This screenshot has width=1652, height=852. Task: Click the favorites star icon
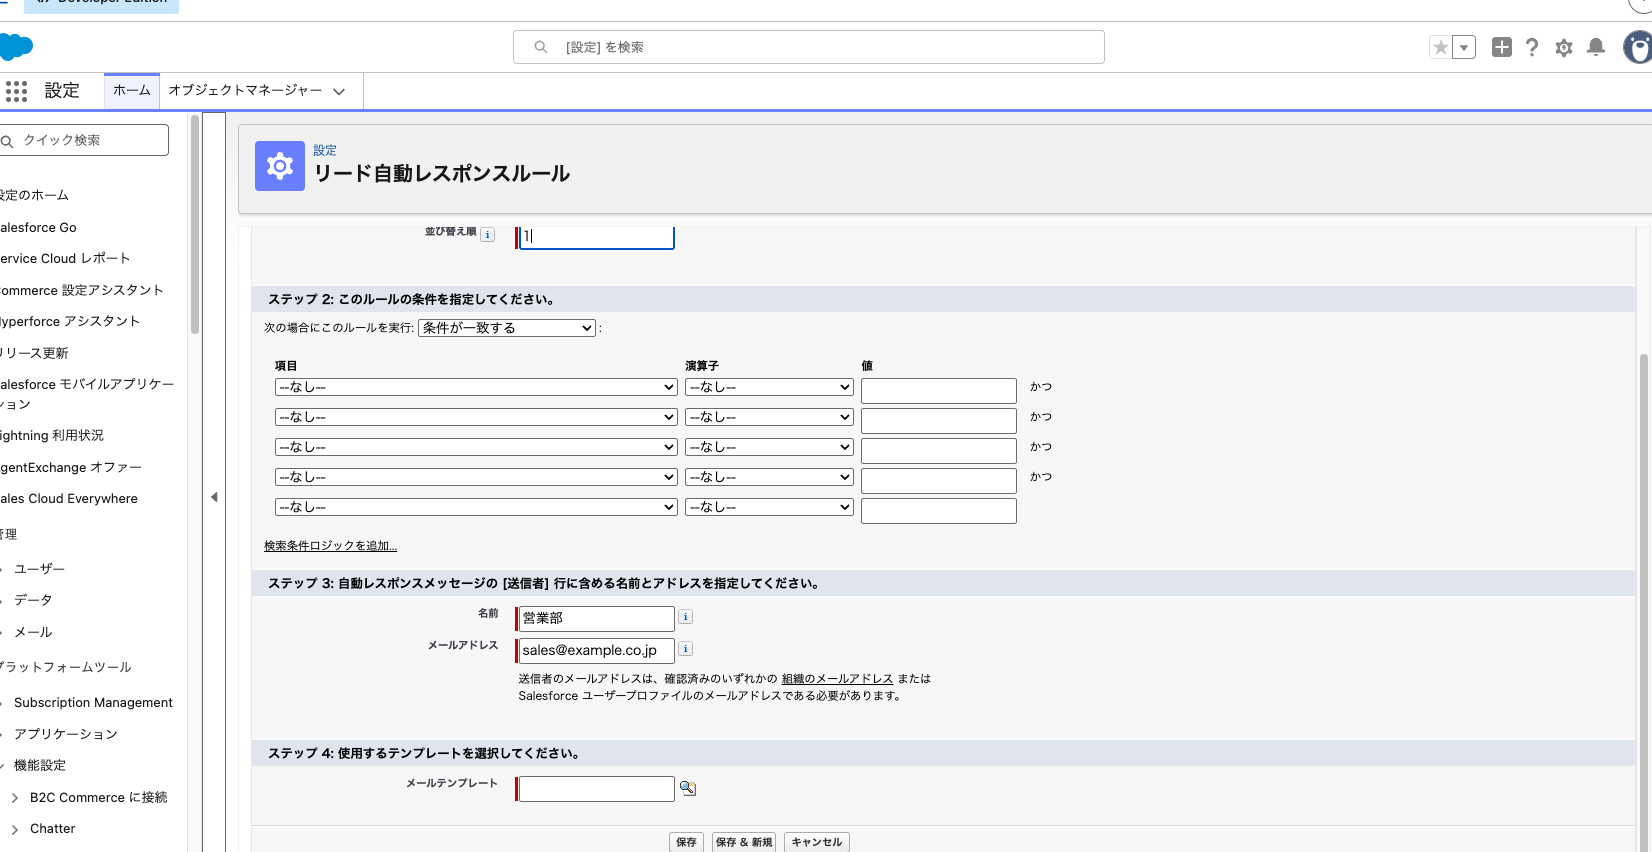(1440, 47)
